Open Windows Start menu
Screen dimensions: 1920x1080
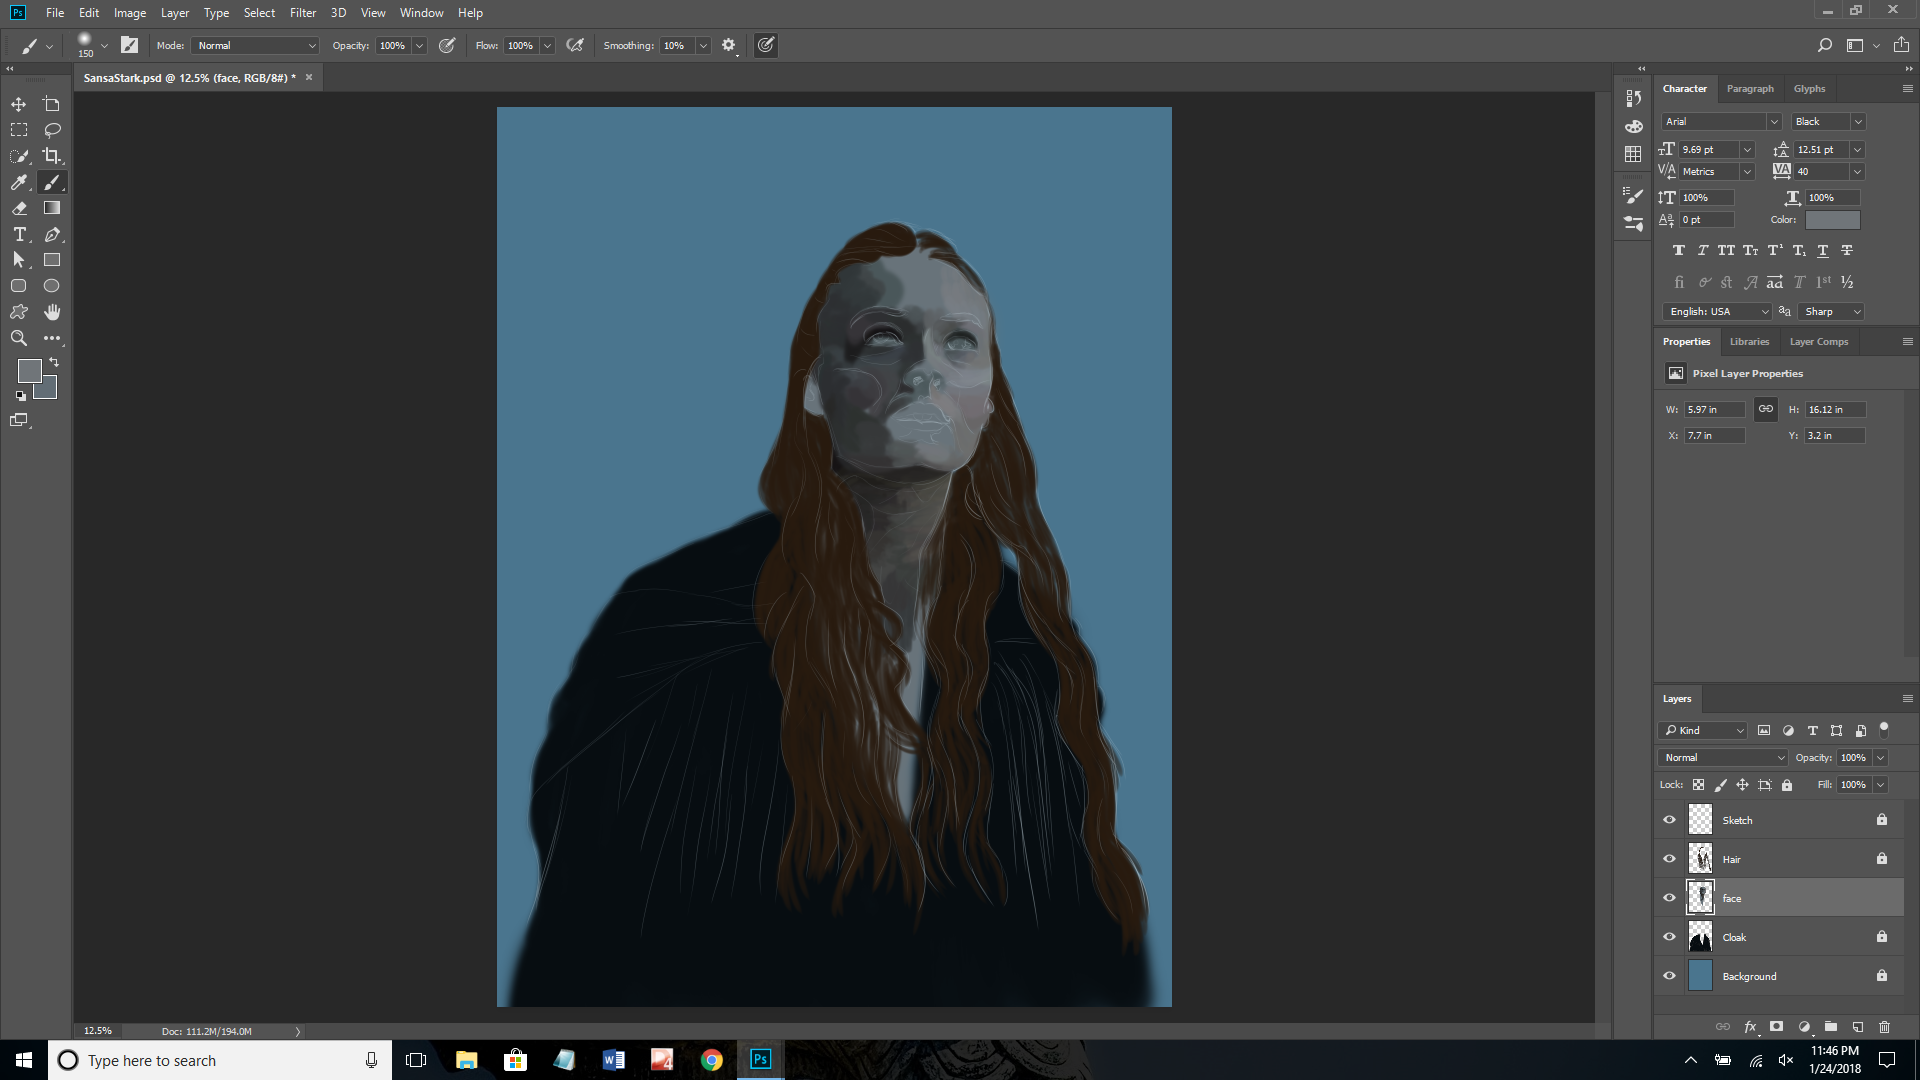[x=24, y=1060]
